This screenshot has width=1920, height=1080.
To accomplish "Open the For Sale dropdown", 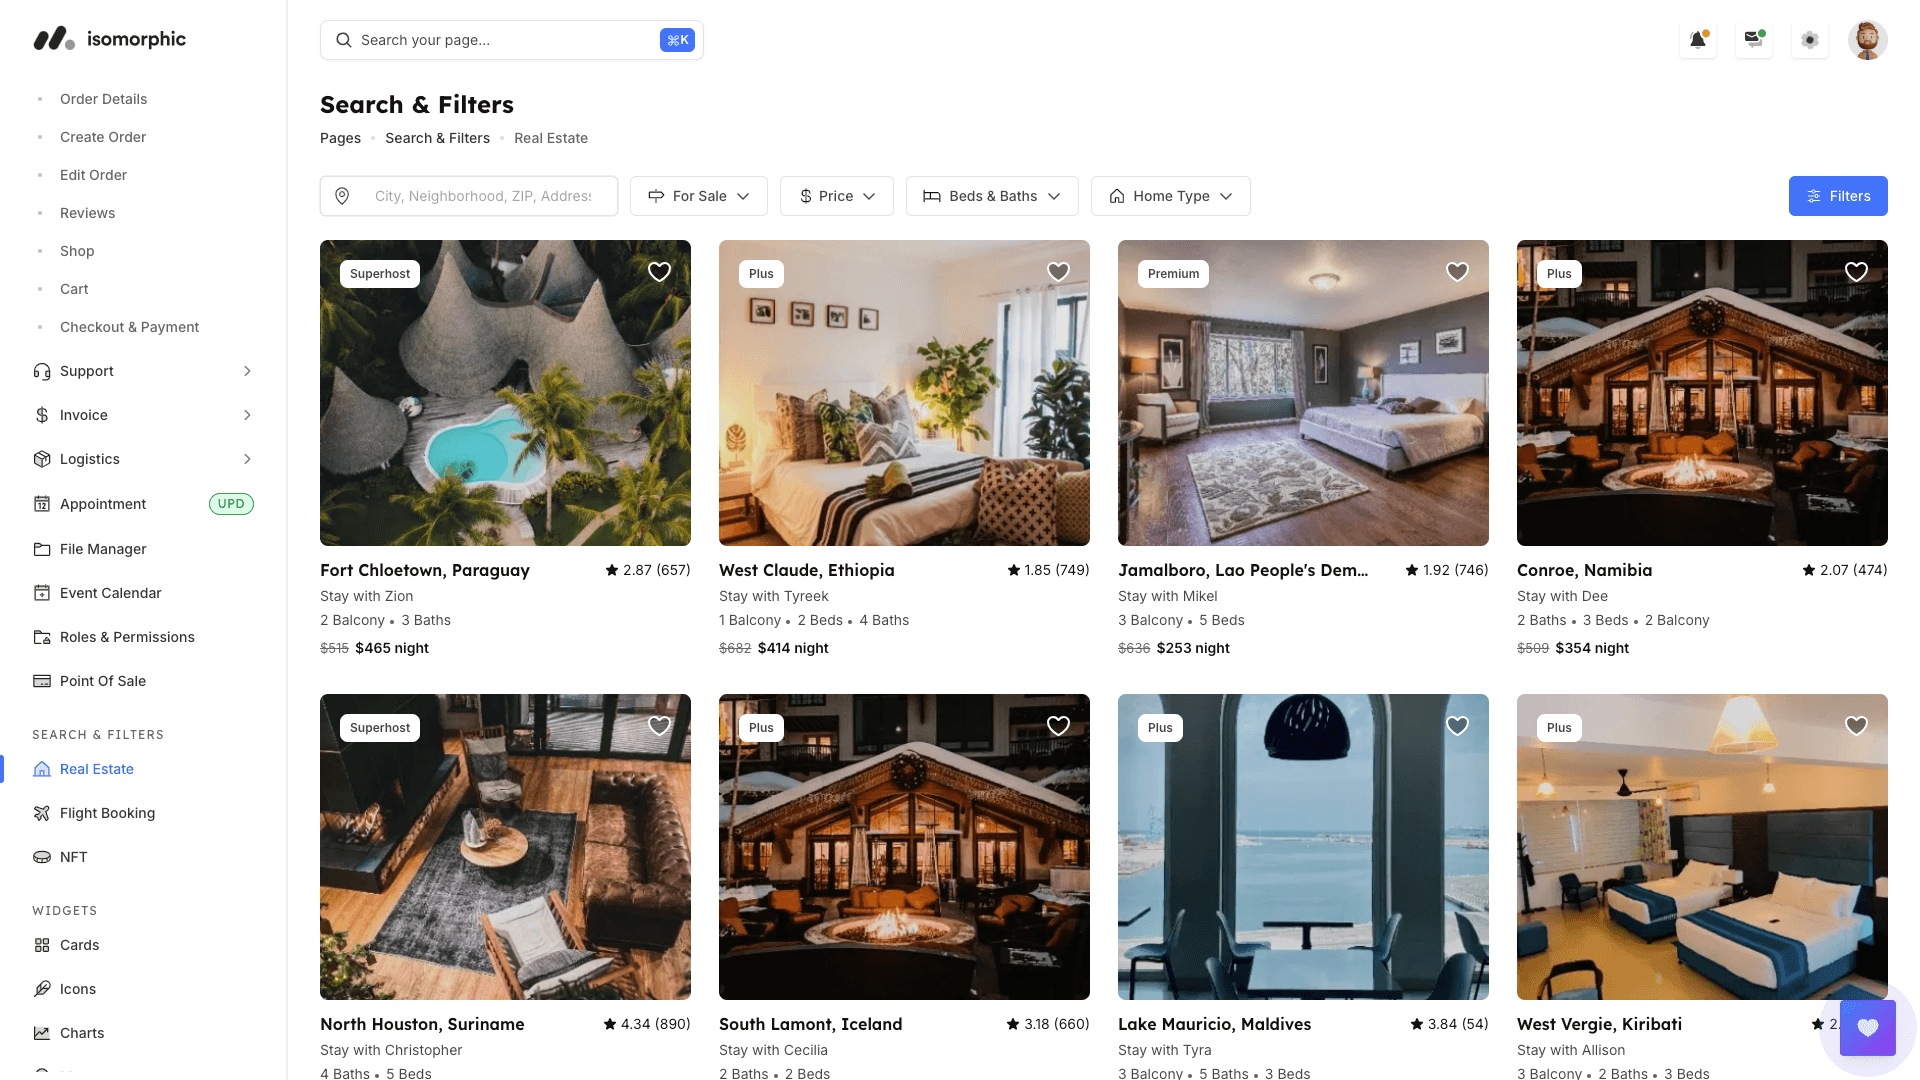I will click(698, 196).
